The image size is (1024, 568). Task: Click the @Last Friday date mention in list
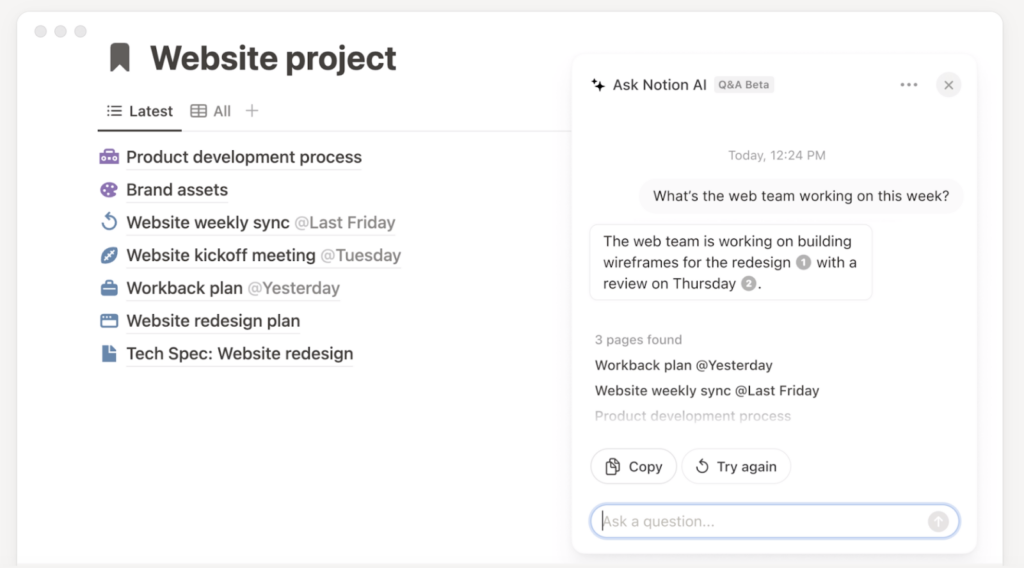pos(345,223)
